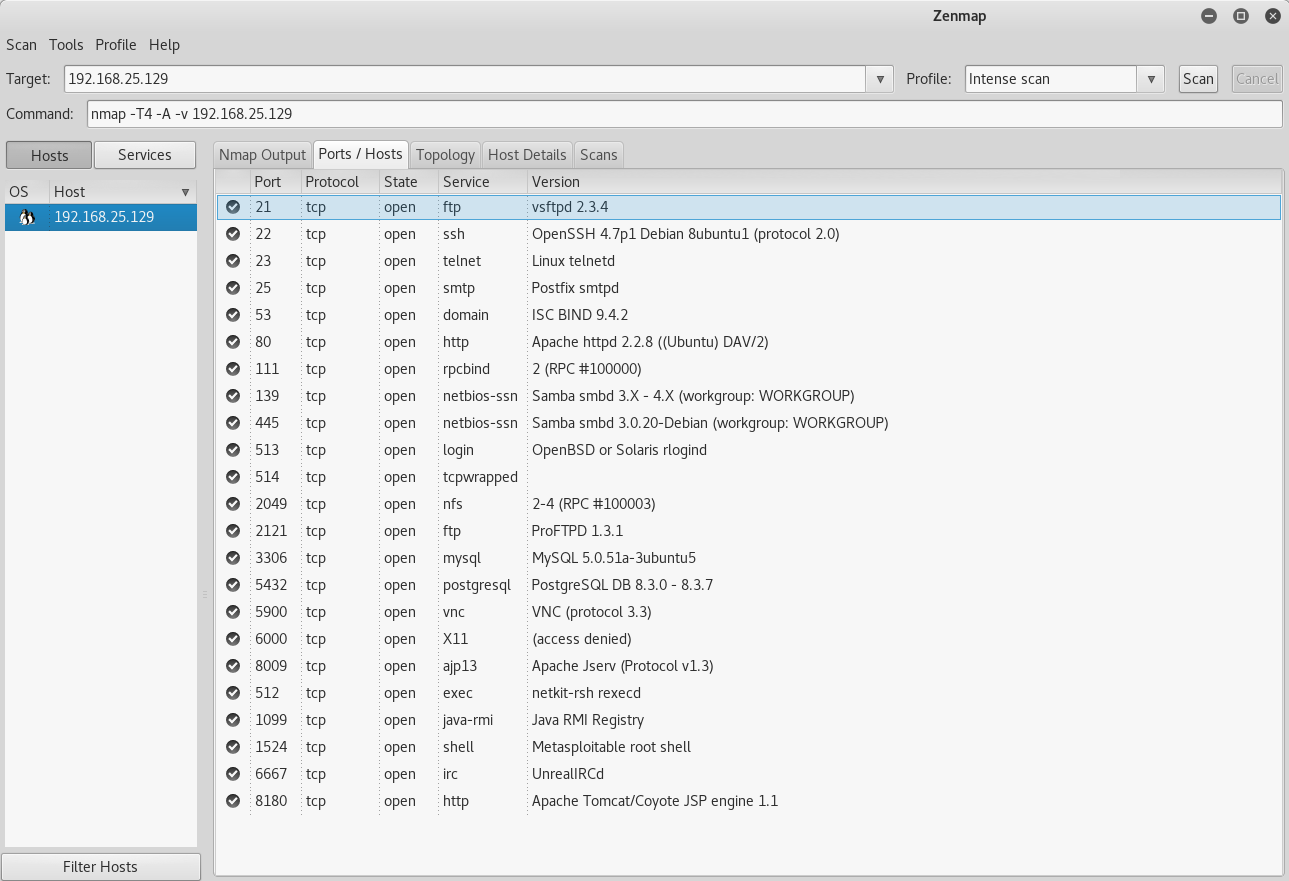Click the Java RMI Registry version cell
This screenshot has height=881, width=1289.
(588, 720)
